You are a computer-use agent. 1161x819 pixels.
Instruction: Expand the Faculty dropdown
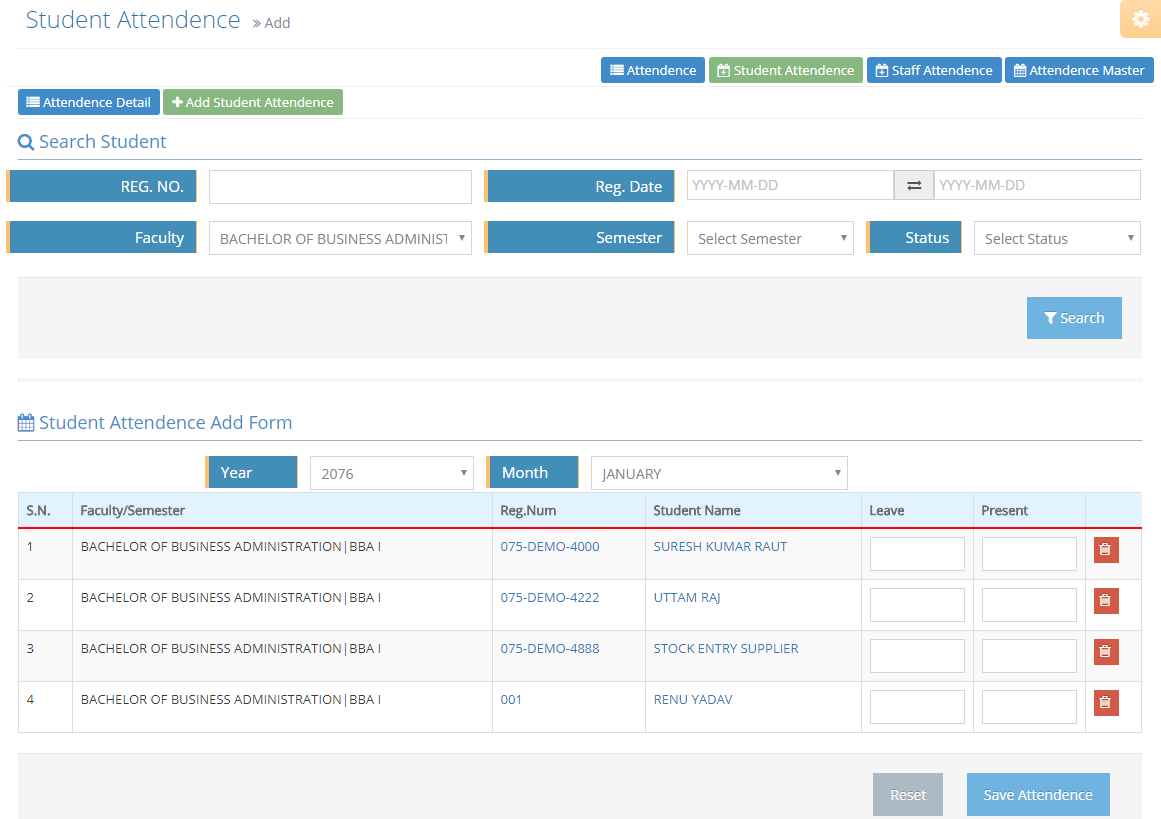coord(340,238)
